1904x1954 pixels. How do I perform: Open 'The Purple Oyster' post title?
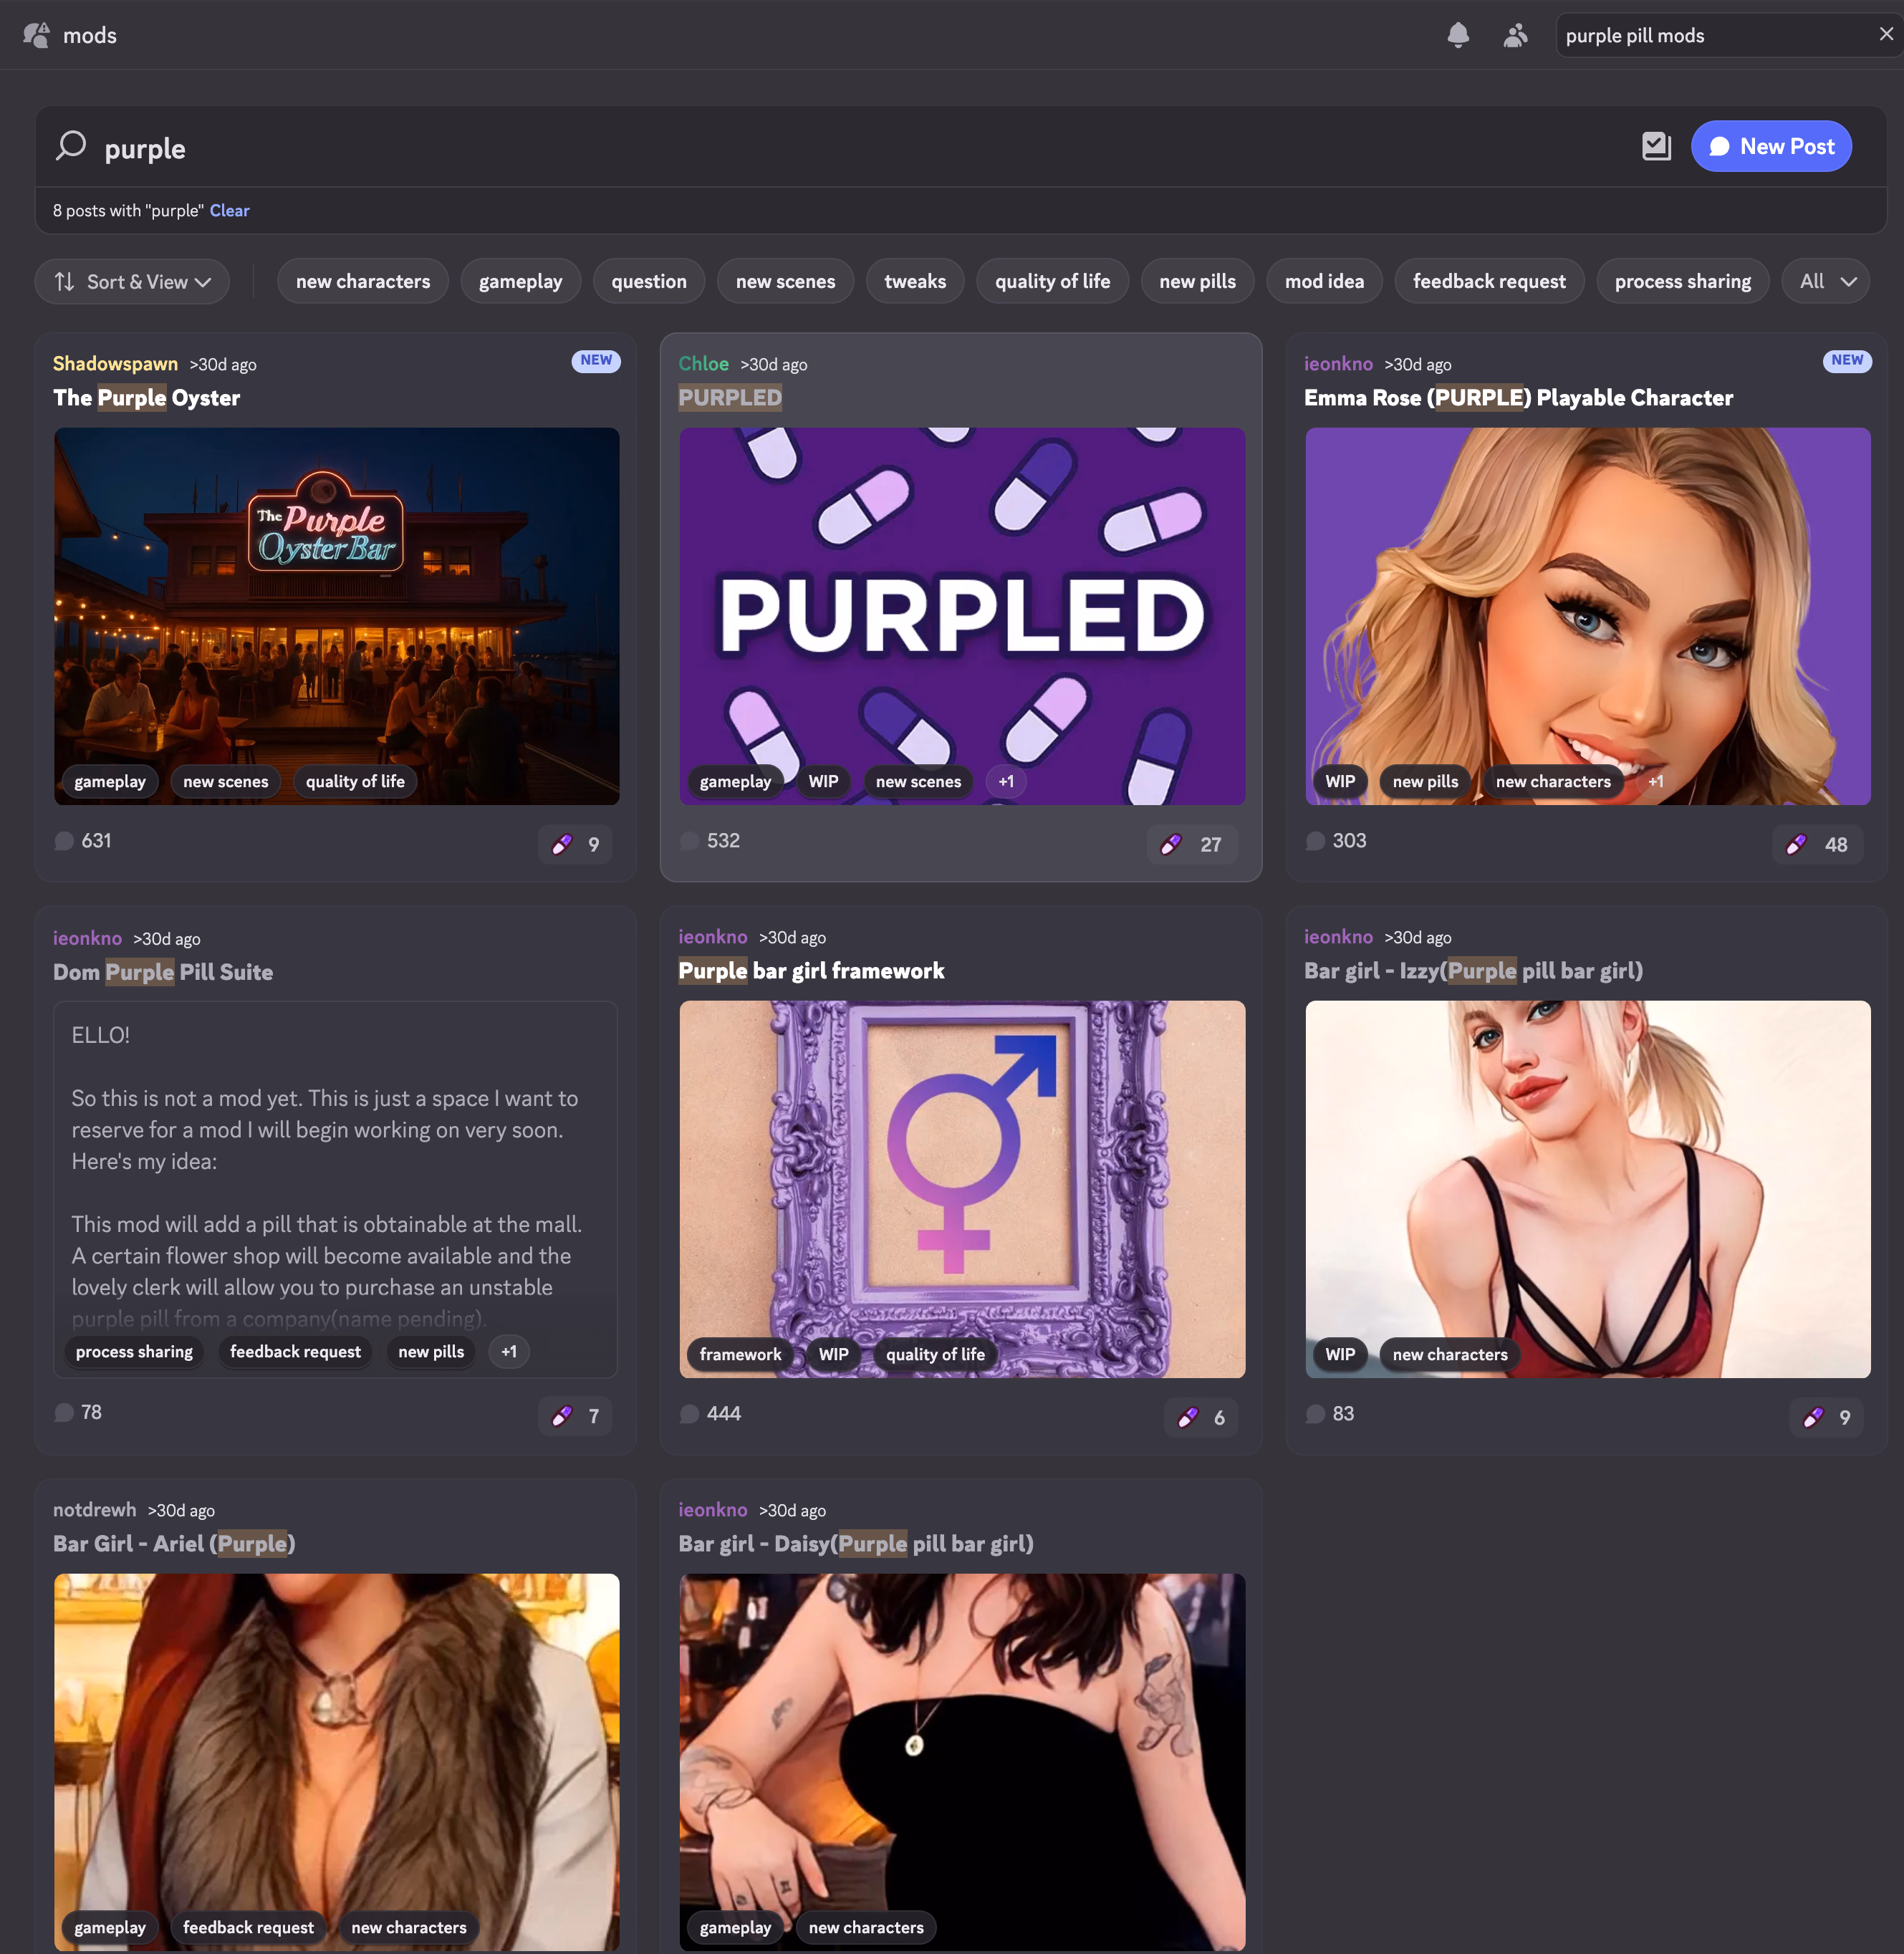[146, 398]
